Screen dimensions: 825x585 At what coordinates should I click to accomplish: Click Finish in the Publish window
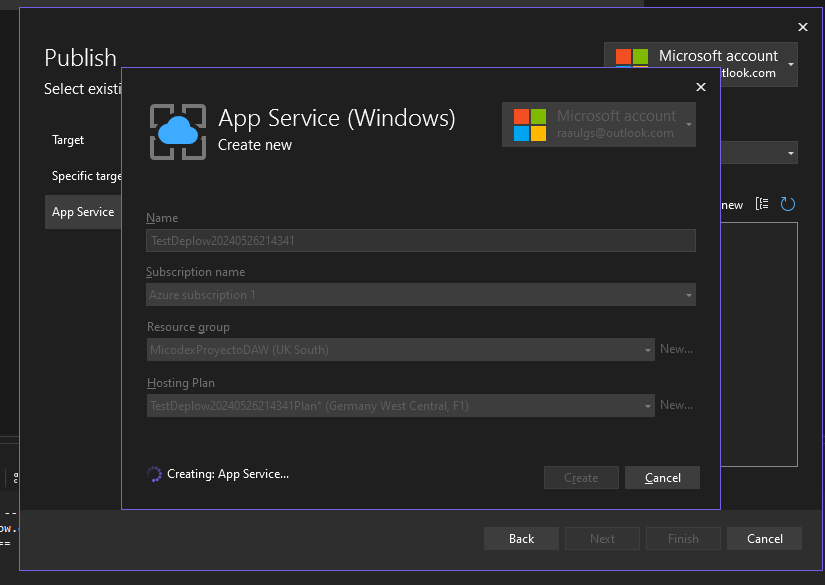coord(683,539)
